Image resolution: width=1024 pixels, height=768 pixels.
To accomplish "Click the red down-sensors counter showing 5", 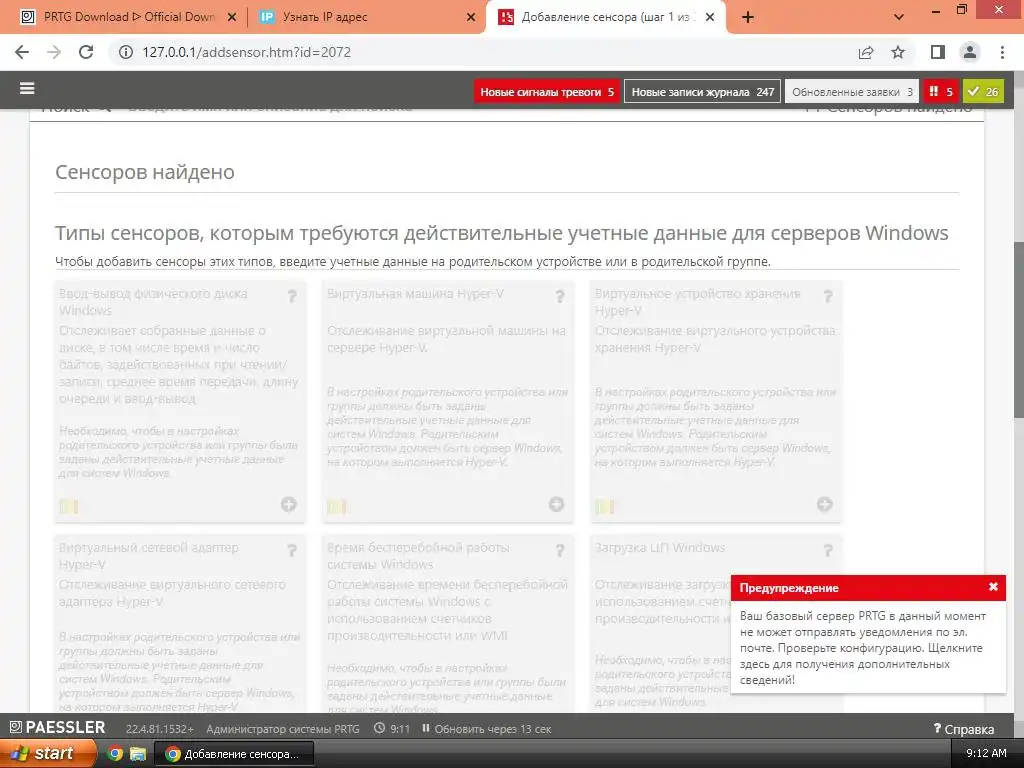I will [941, 91].
